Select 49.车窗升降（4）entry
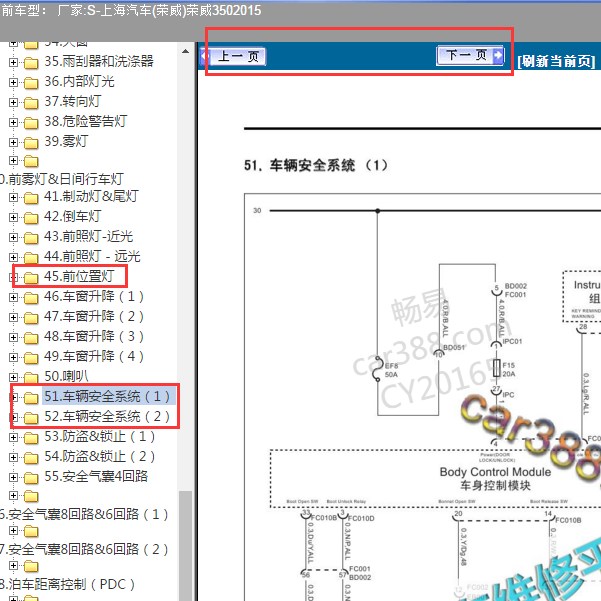601x601 pixels. click(94, 356)
